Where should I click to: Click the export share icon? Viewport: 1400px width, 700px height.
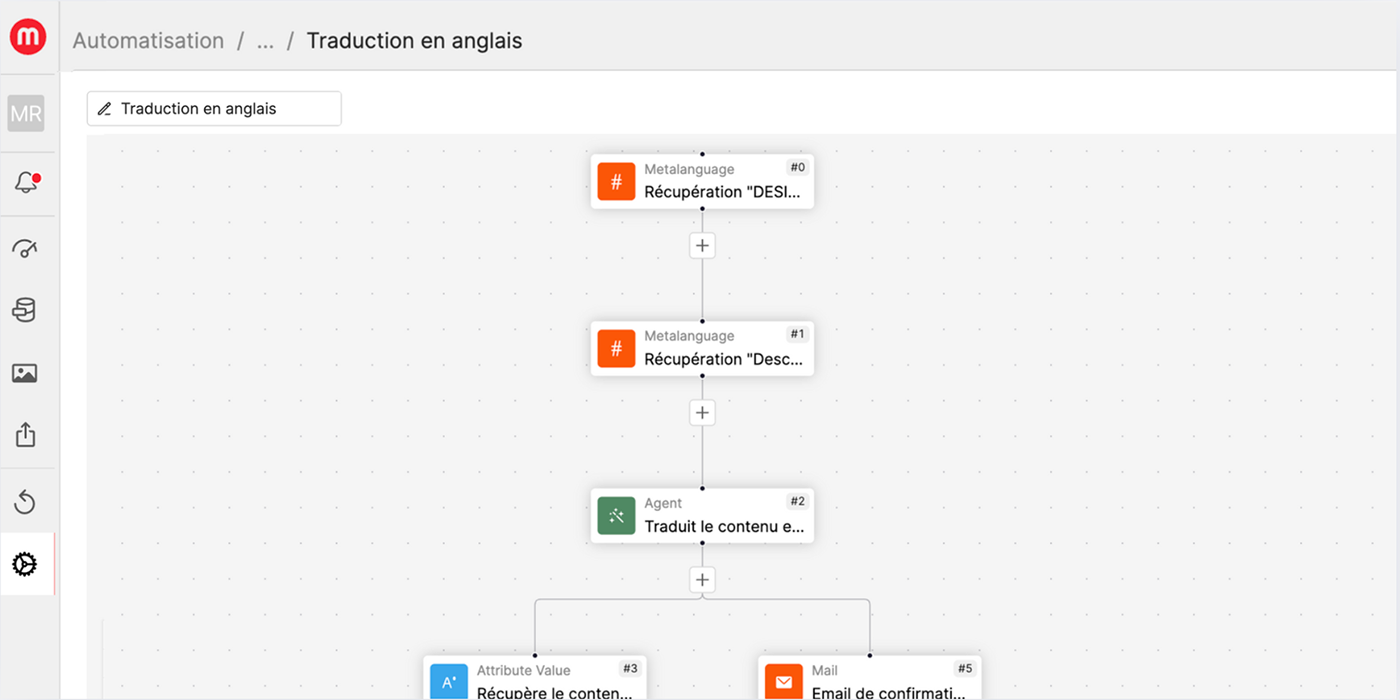[25, 435]
